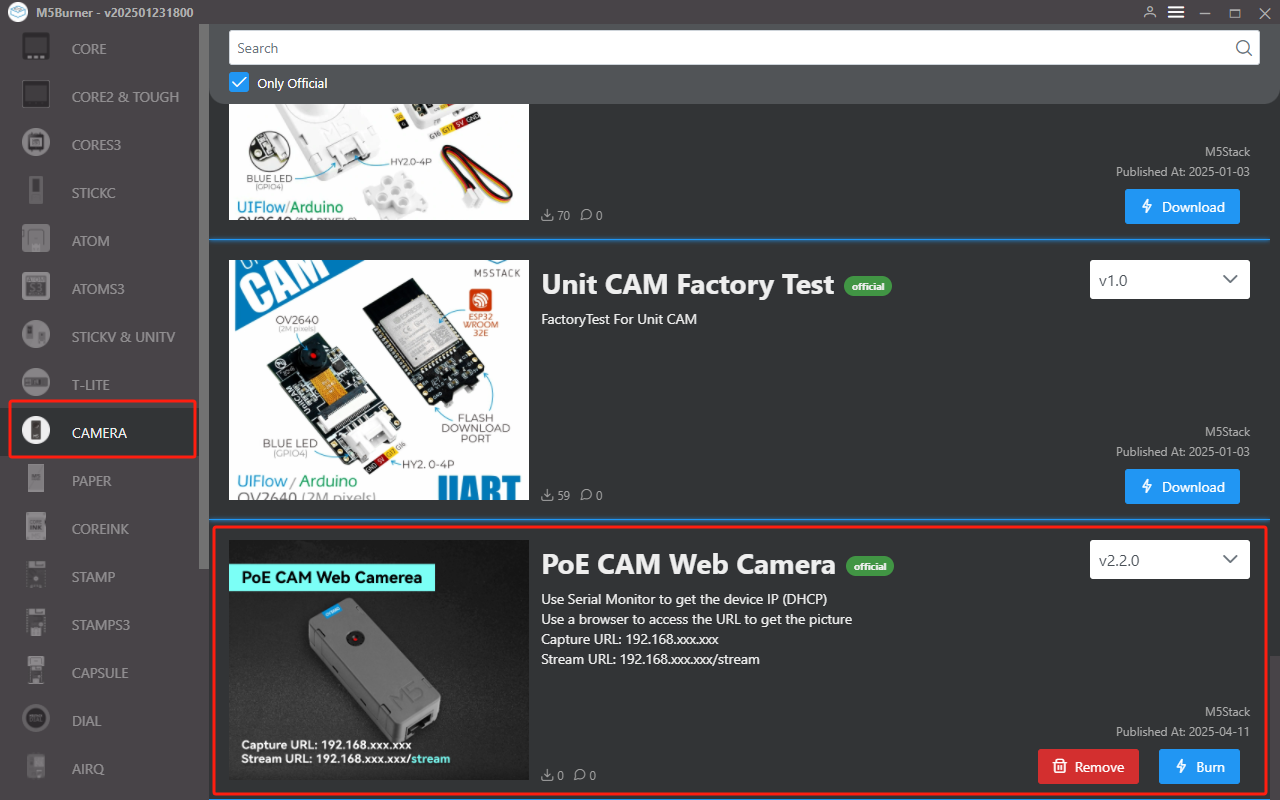Focus the Search input field
Image resolution: width=1280 pixels, height=800 pixels.
coord(744,48)
